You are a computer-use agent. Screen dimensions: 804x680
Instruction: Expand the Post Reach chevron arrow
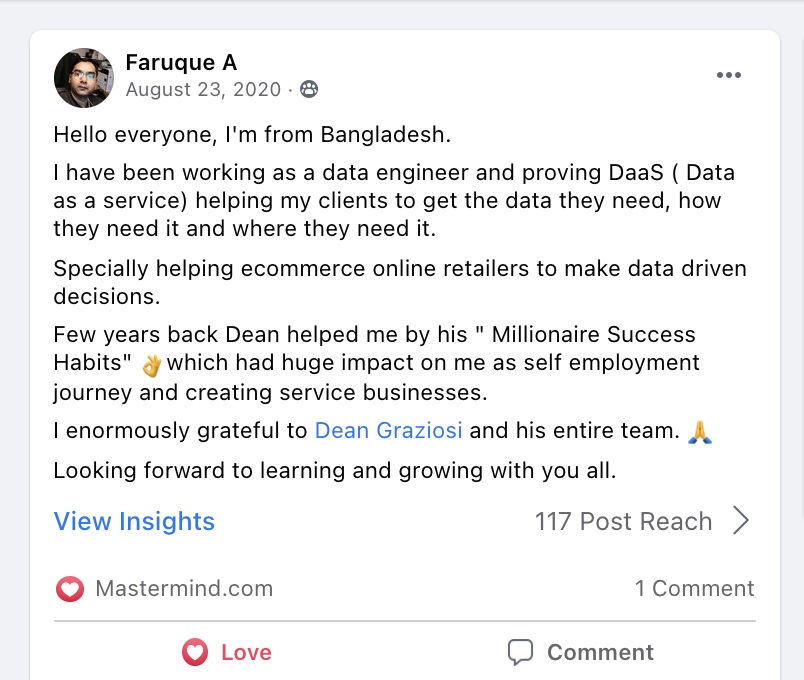tap(740, 521)
